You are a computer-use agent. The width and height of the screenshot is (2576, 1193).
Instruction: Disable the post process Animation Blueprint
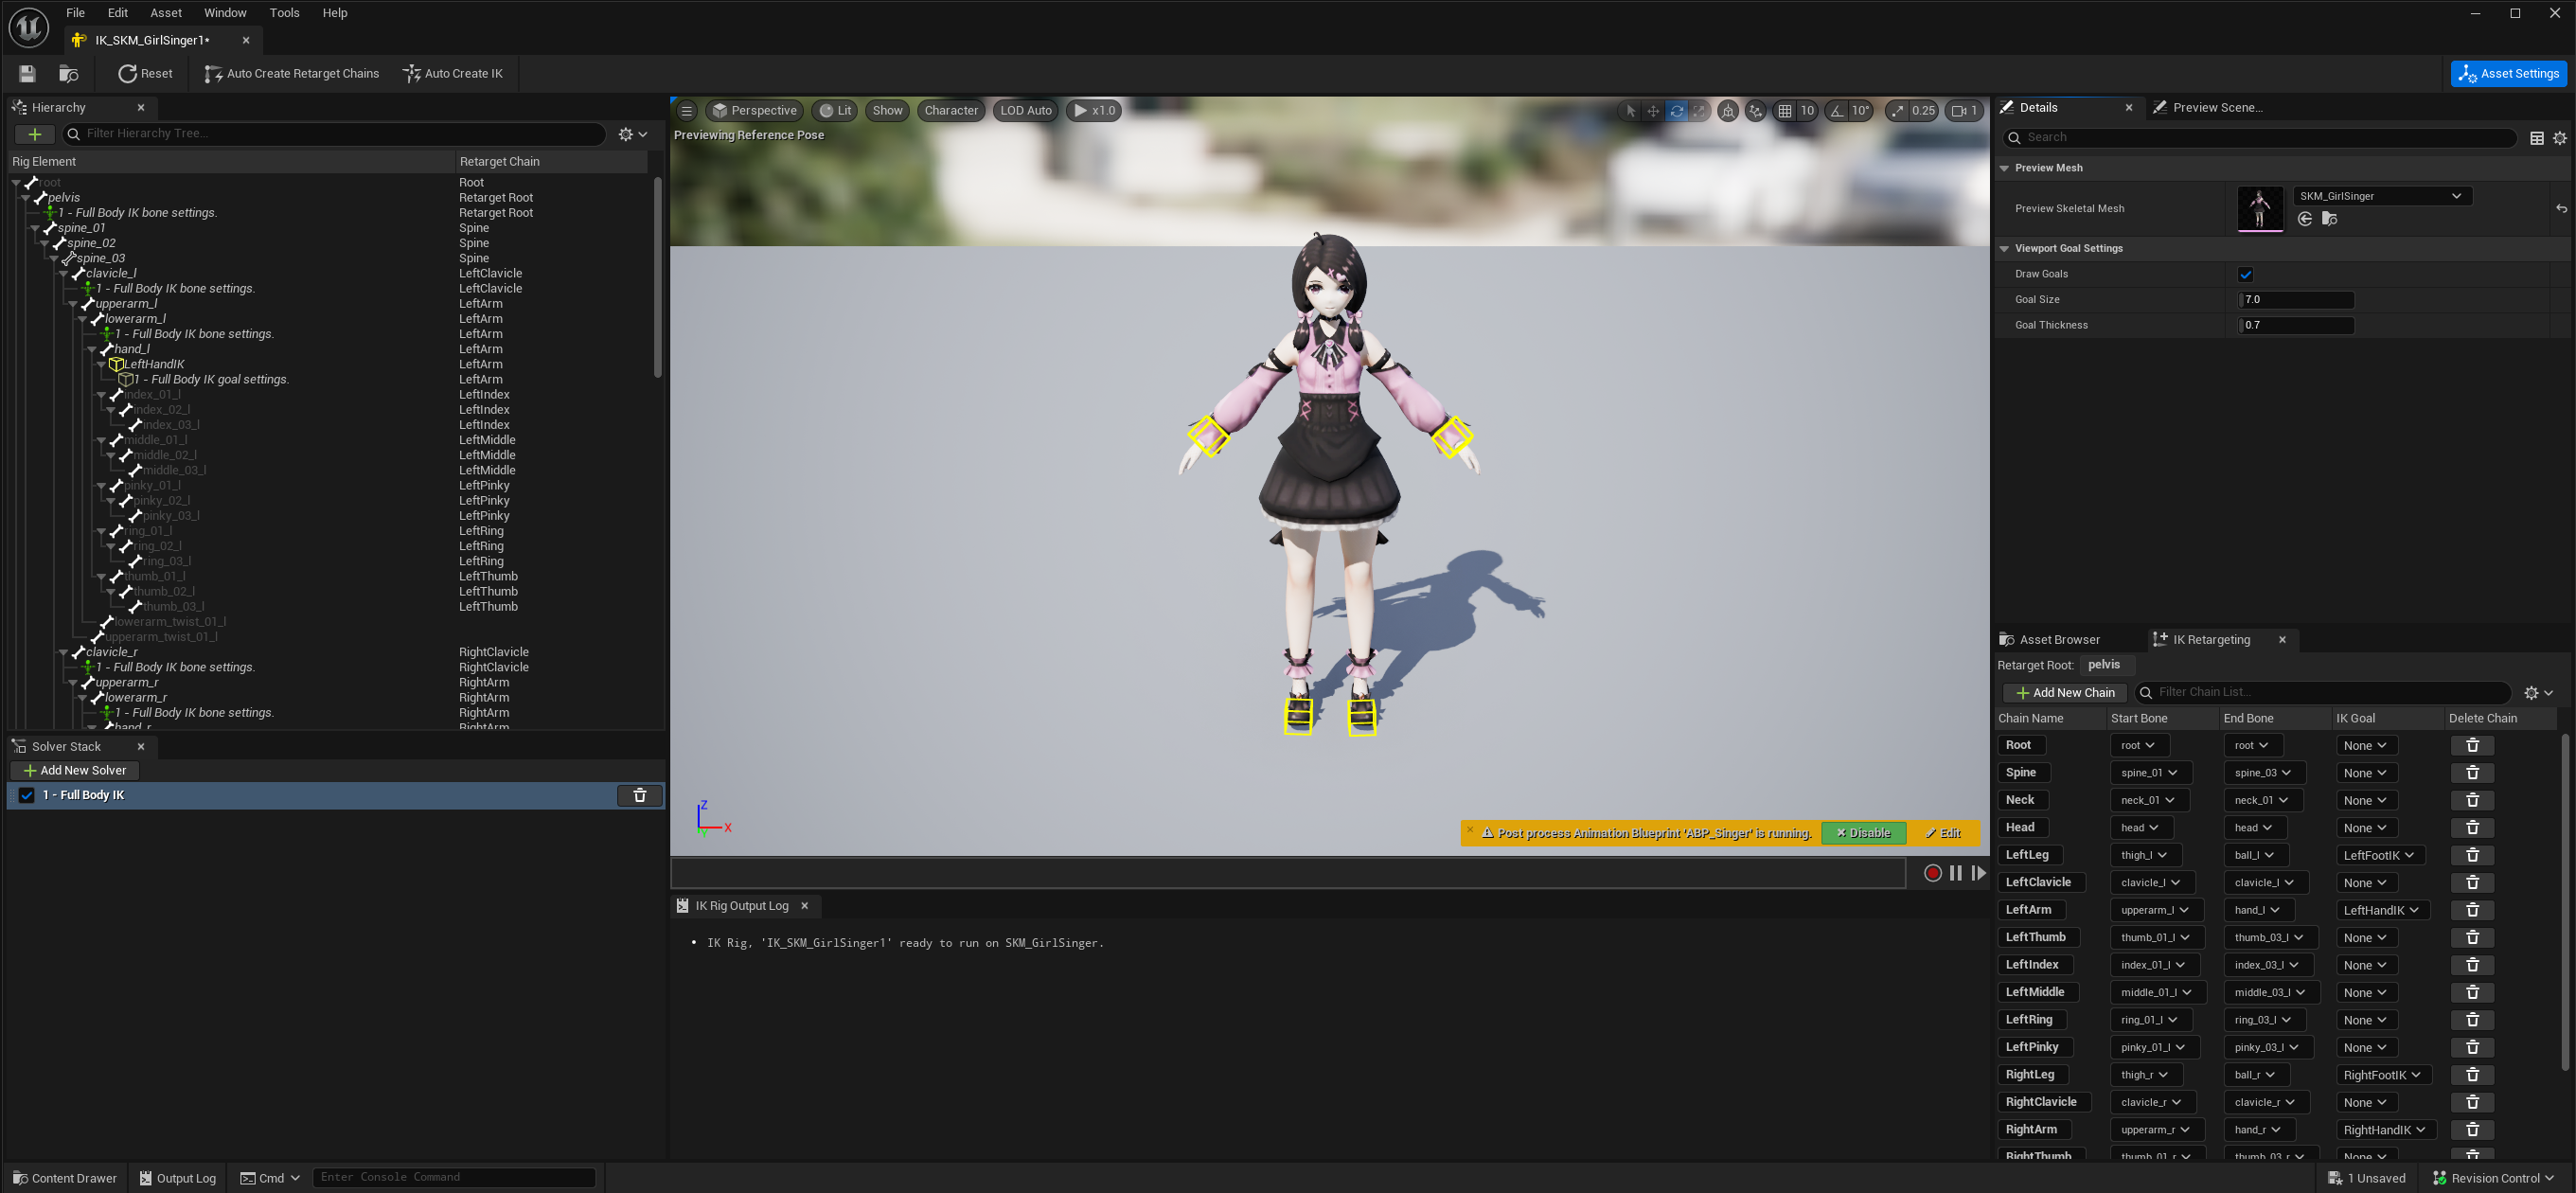(1863, 833)
